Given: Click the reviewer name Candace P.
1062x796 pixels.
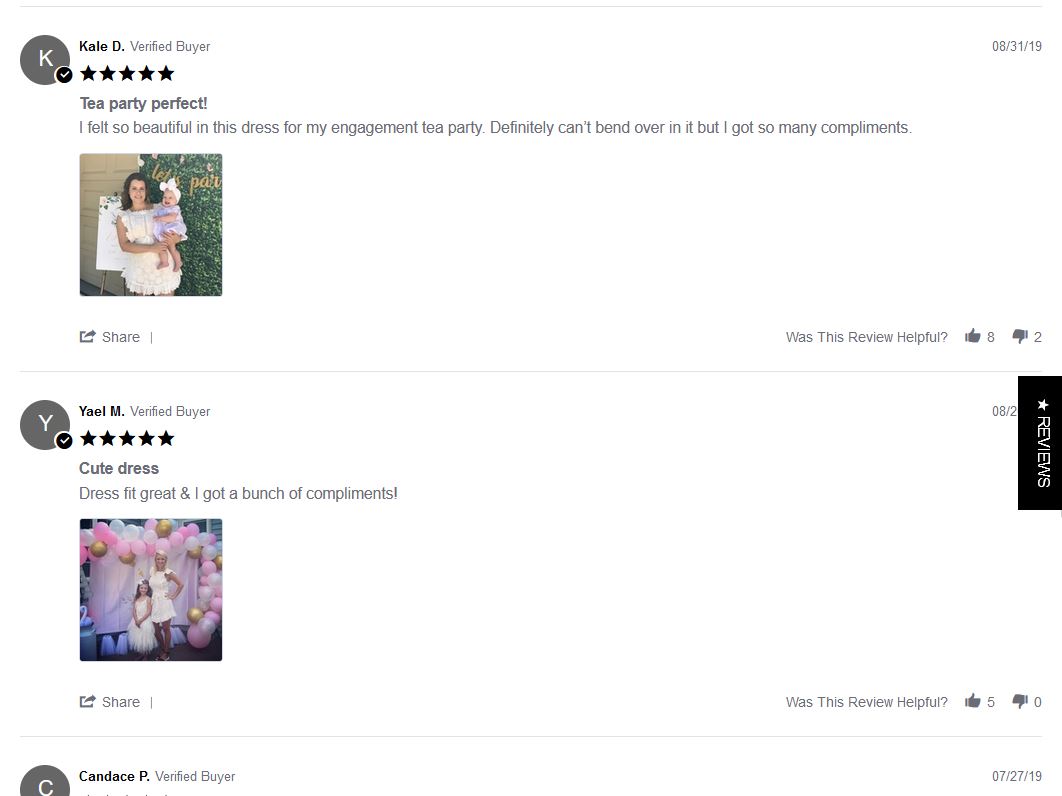Looking at the screenshot, I should [114, 776].
